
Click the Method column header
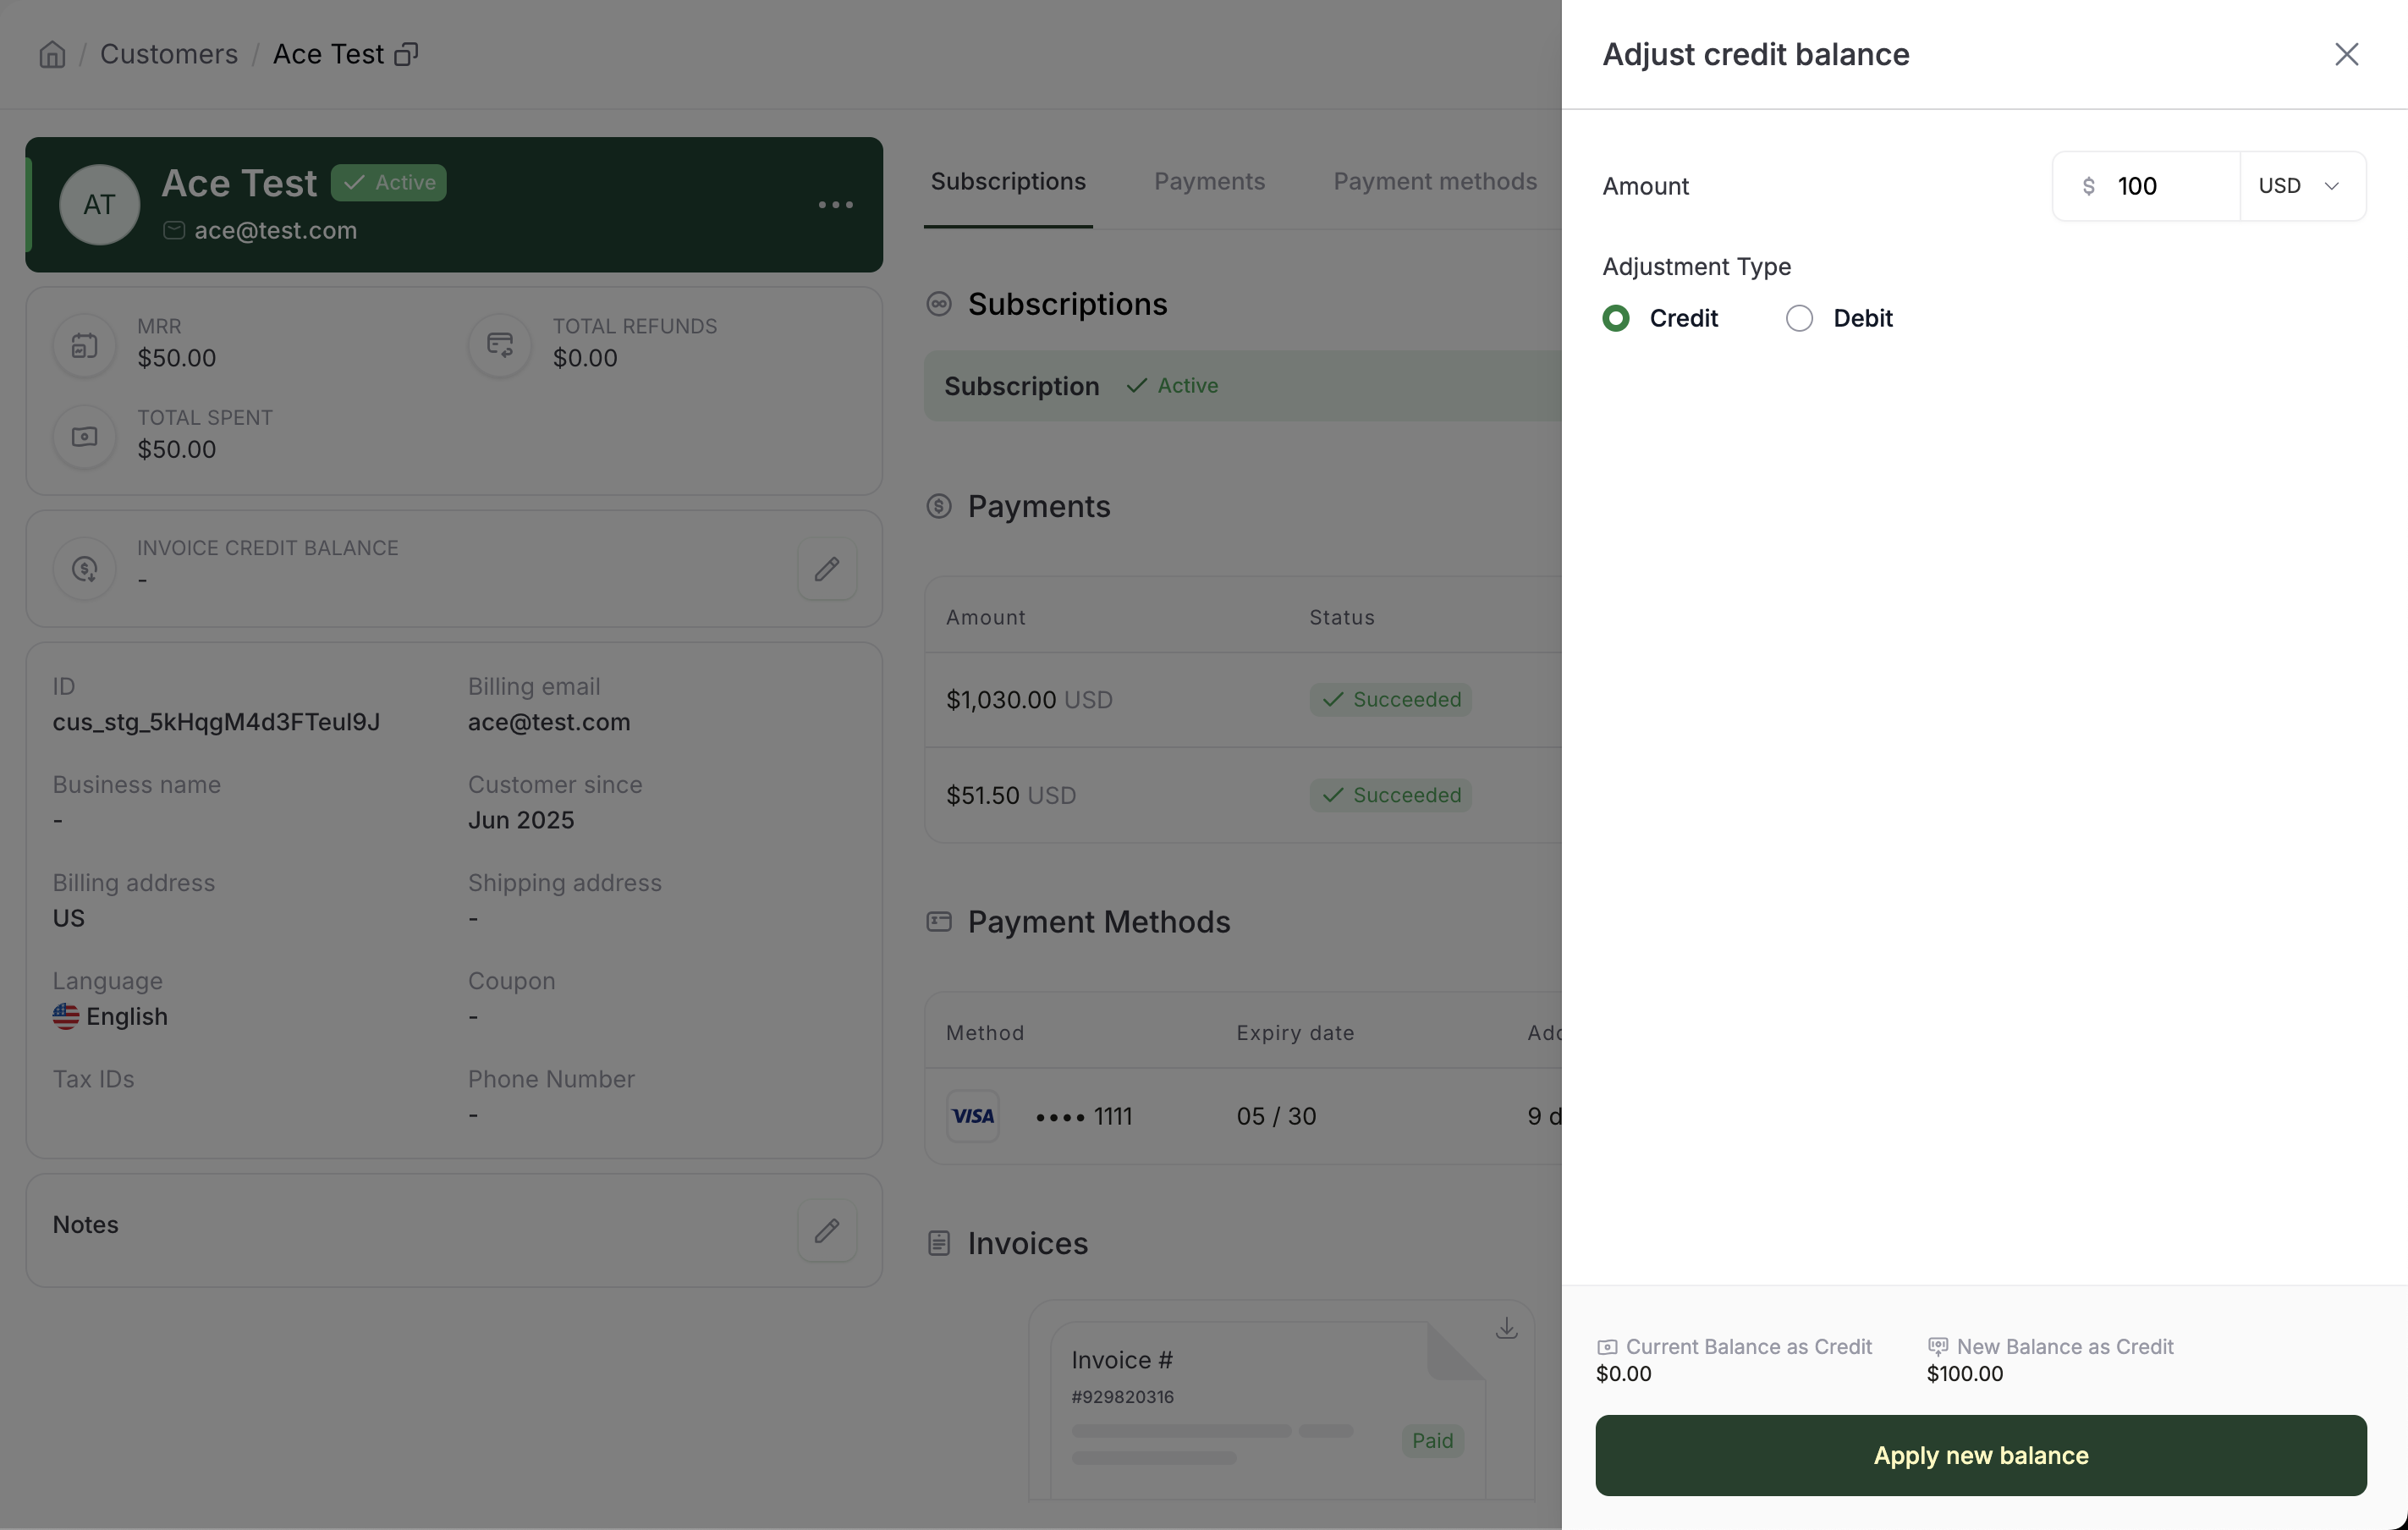[985, 1033]
